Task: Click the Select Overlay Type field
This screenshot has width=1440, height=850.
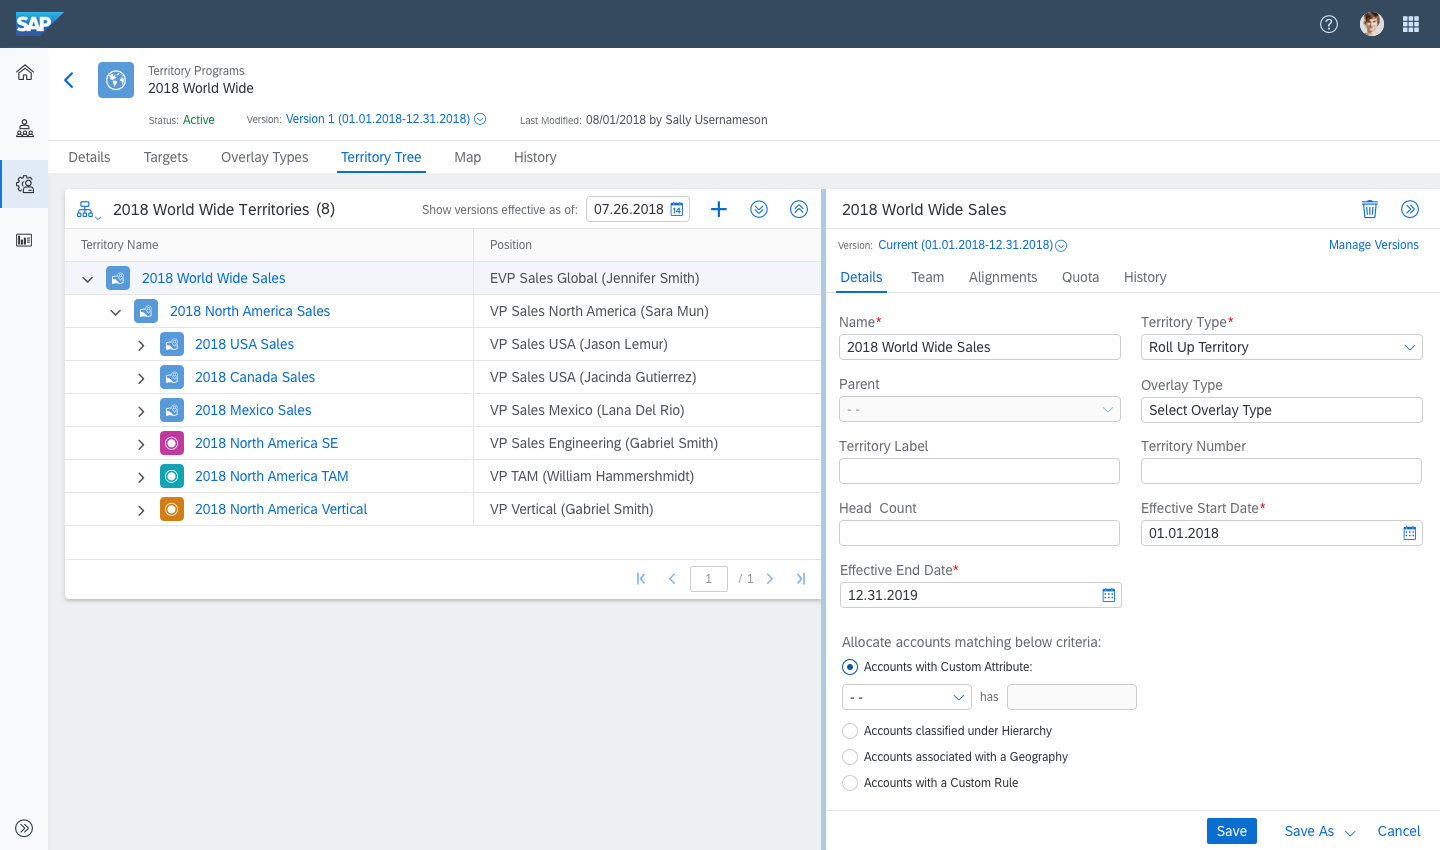Action: click(1282, 410)
